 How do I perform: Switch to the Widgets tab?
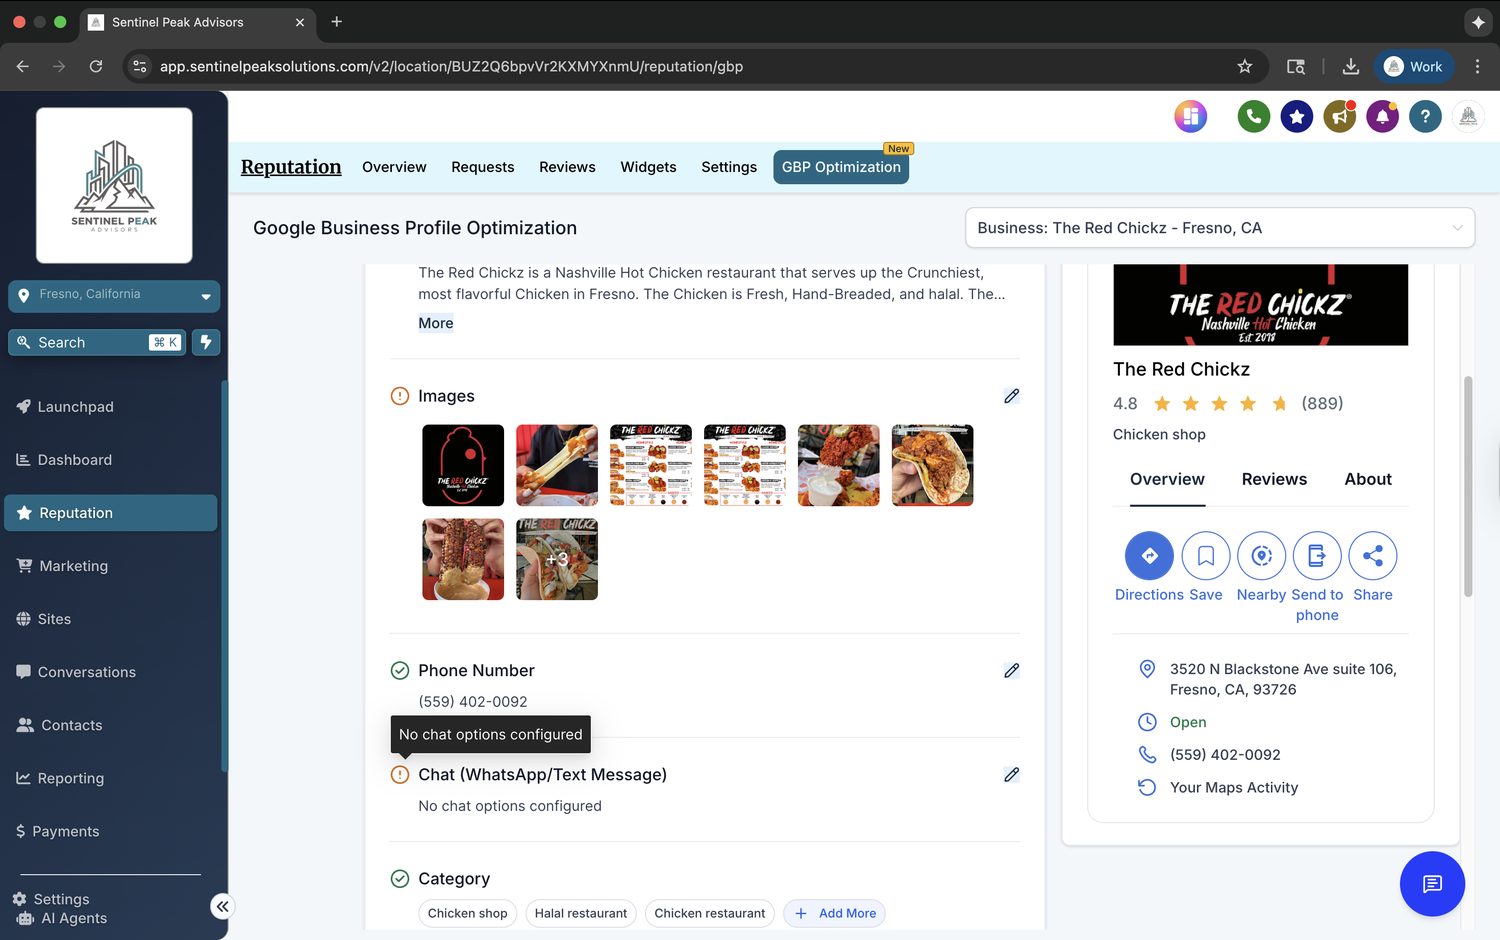648,167
